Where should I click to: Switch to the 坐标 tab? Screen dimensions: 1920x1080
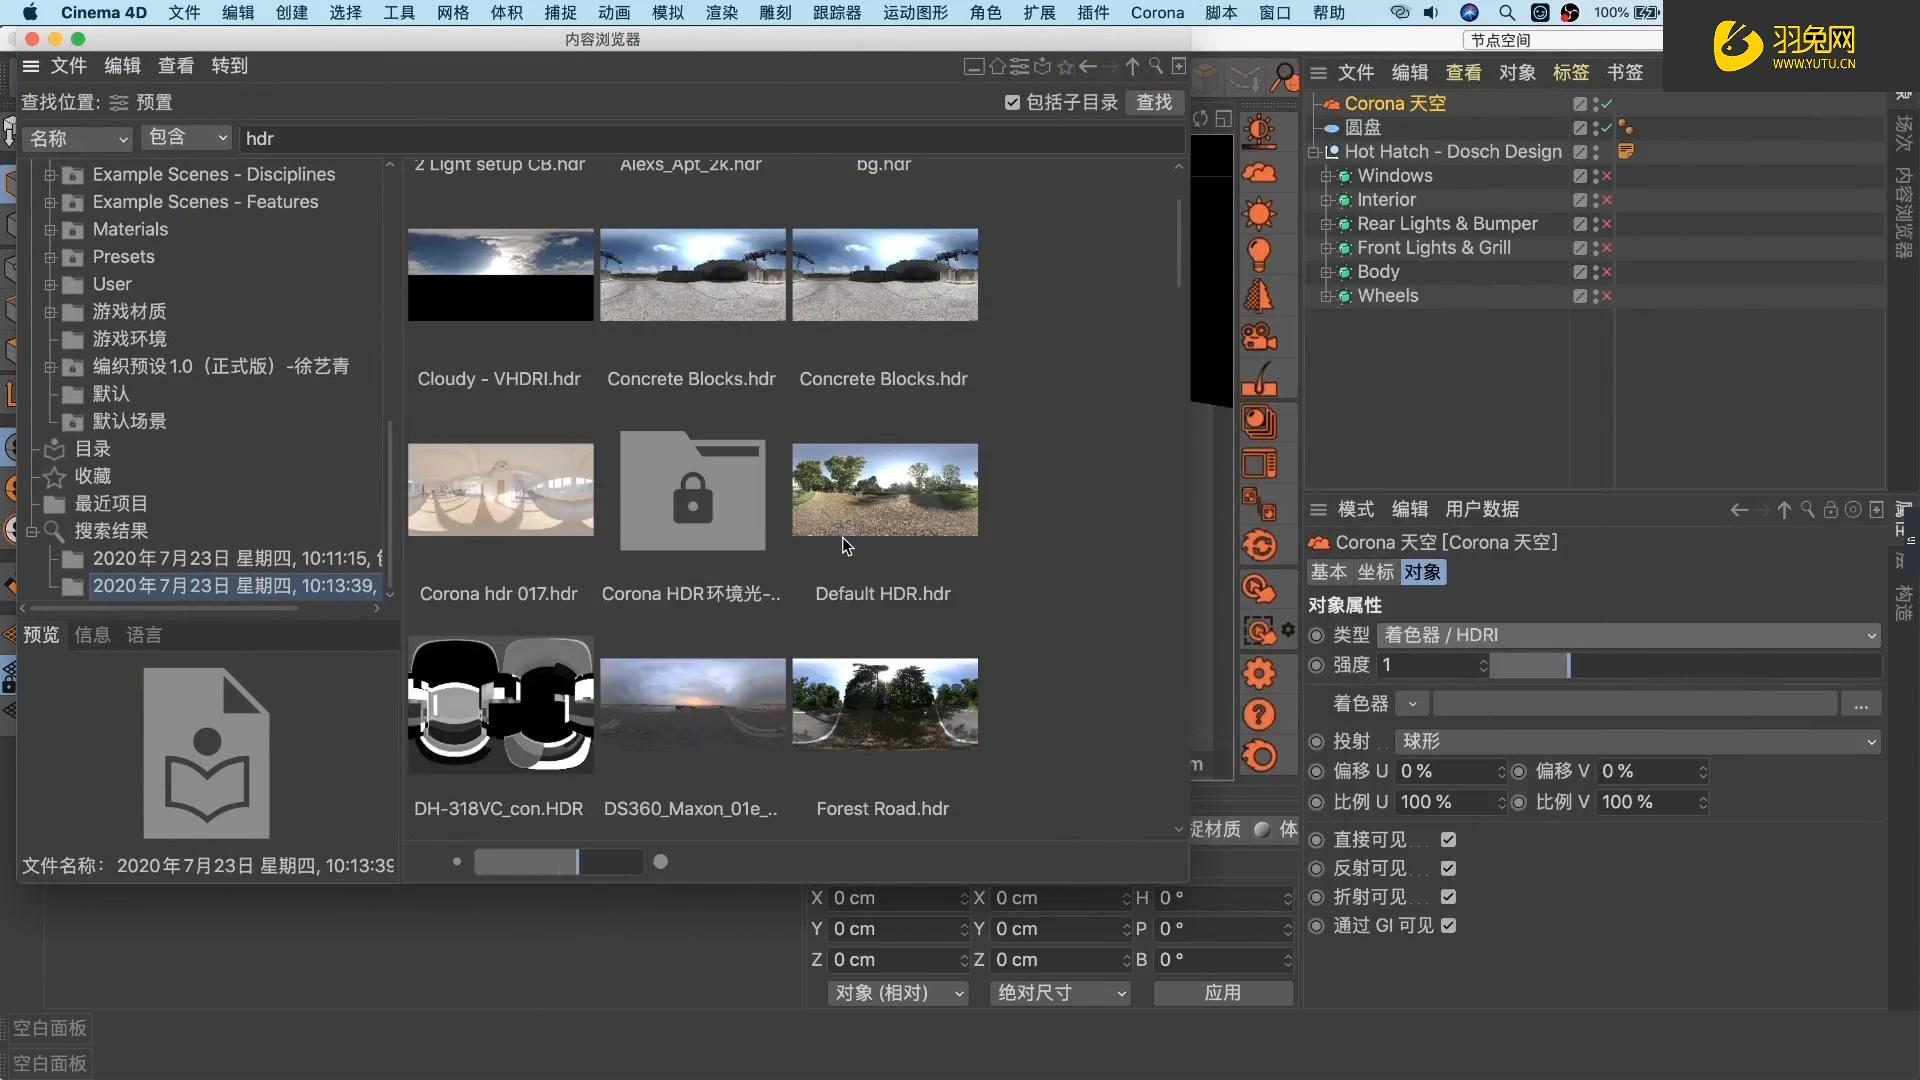point(1375,572)
